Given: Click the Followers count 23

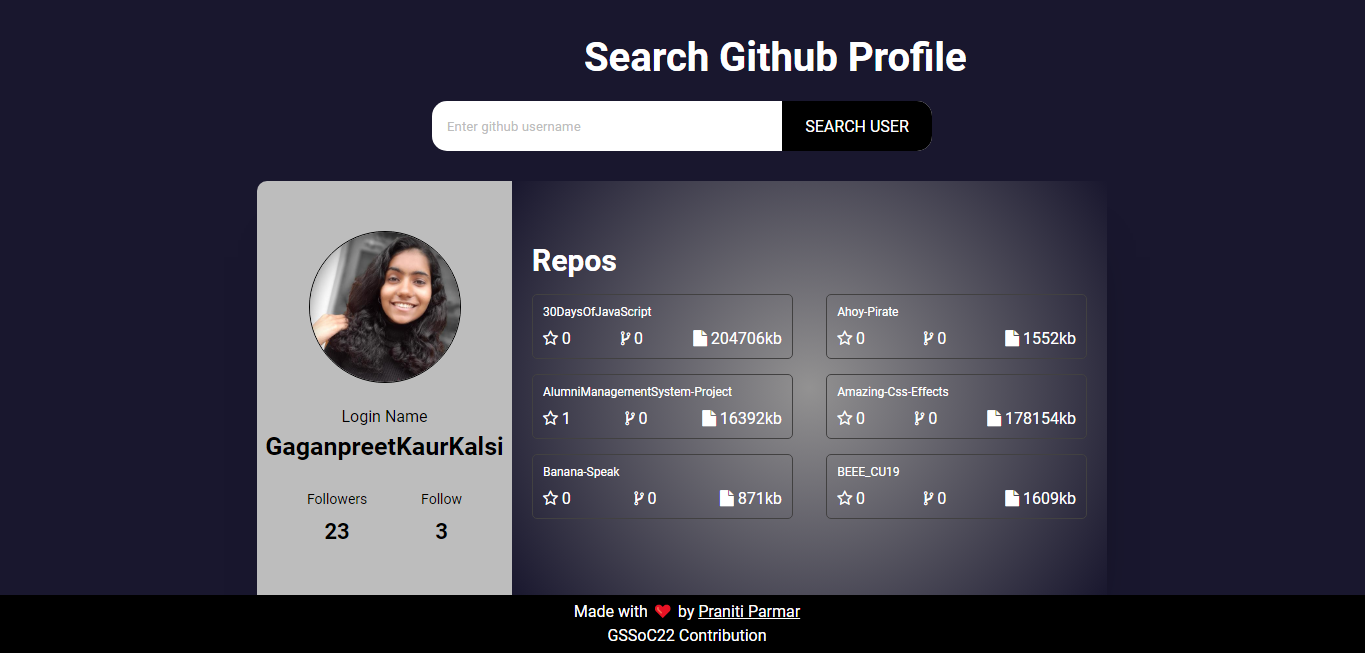Looking at the screenshot, I should (x=337, y=532).
